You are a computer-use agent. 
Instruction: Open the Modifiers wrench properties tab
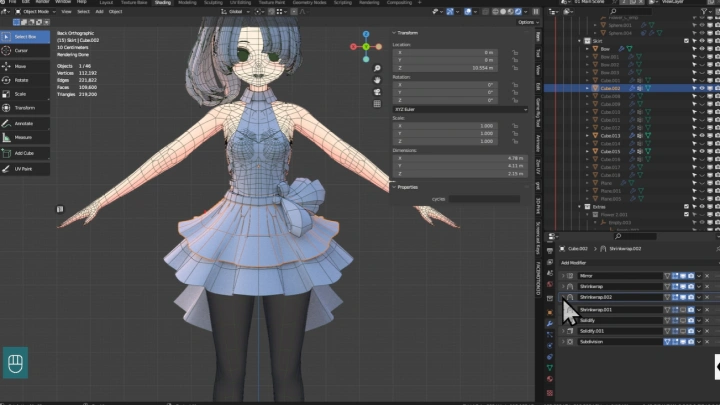pyautogui.click(x=549, y=324)
